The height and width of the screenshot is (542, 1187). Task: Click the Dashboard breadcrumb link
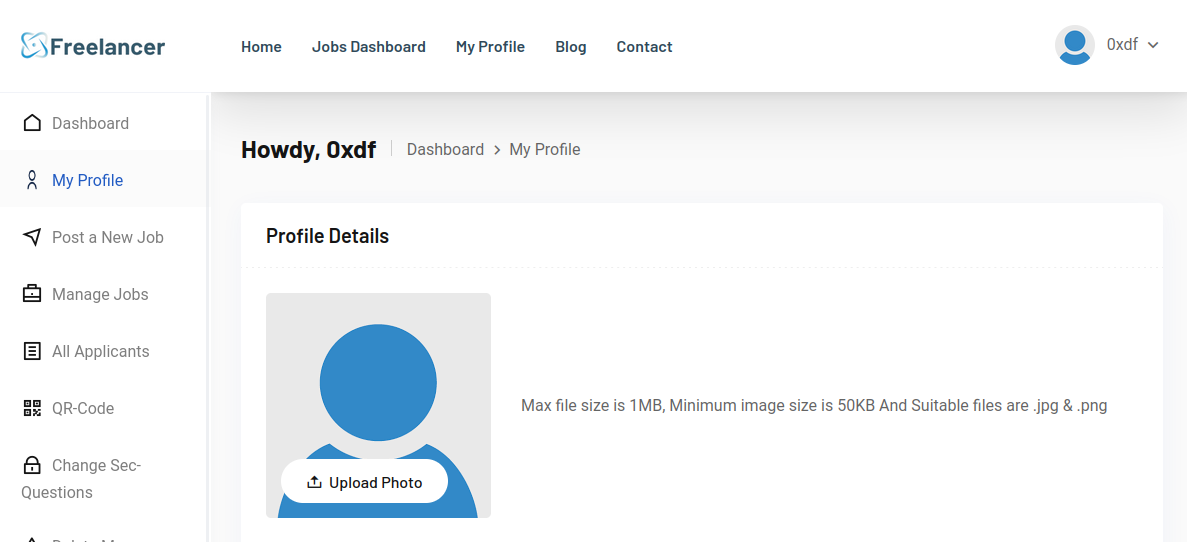click(445, 149)
